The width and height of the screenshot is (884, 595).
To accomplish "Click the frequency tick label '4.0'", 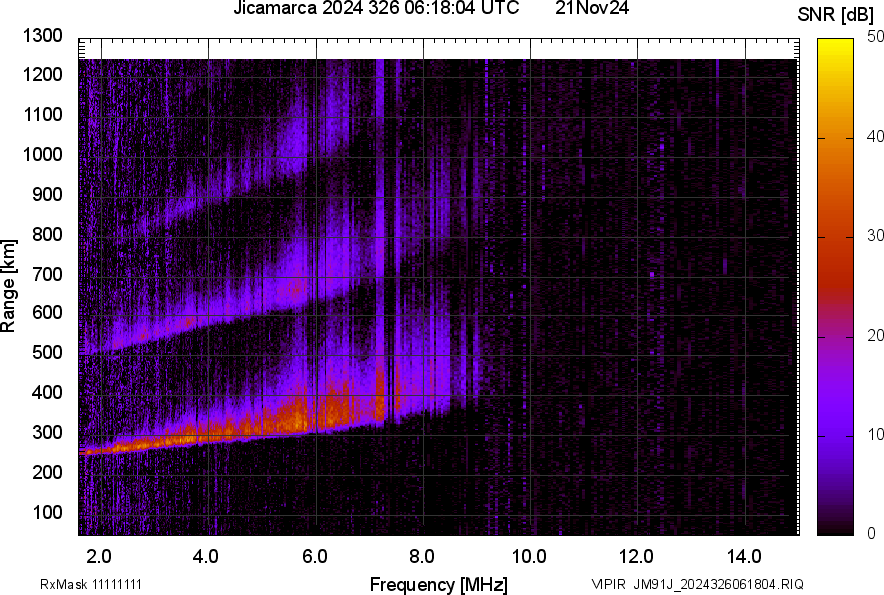I will (x=206, y=556).
